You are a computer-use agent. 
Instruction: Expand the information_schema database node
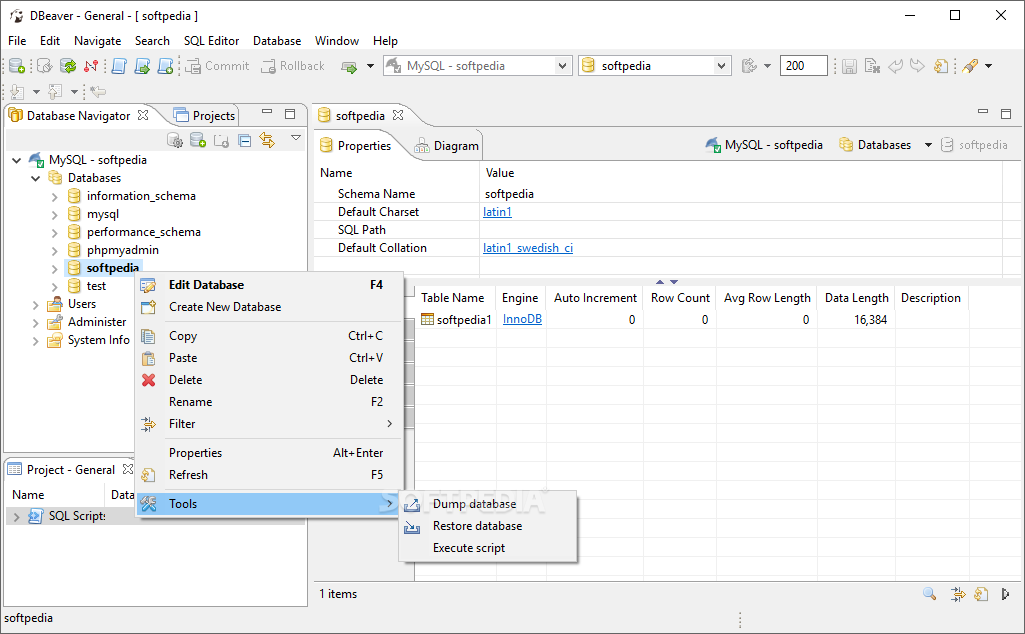55,196
